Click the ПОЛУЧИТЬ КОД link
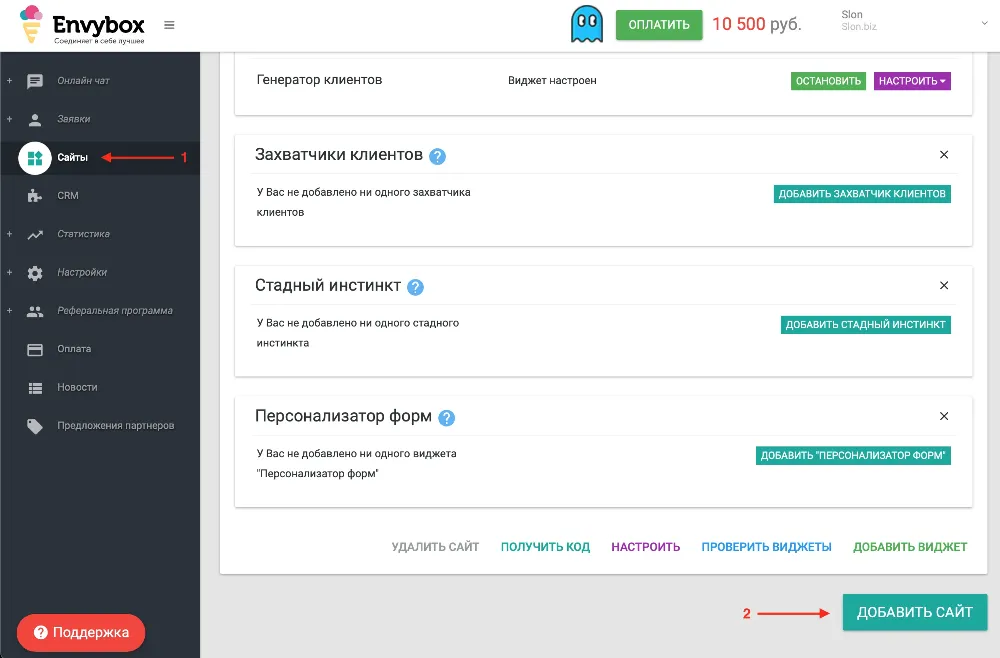The height and width of the screenshot is (658, 1000). 545,547
